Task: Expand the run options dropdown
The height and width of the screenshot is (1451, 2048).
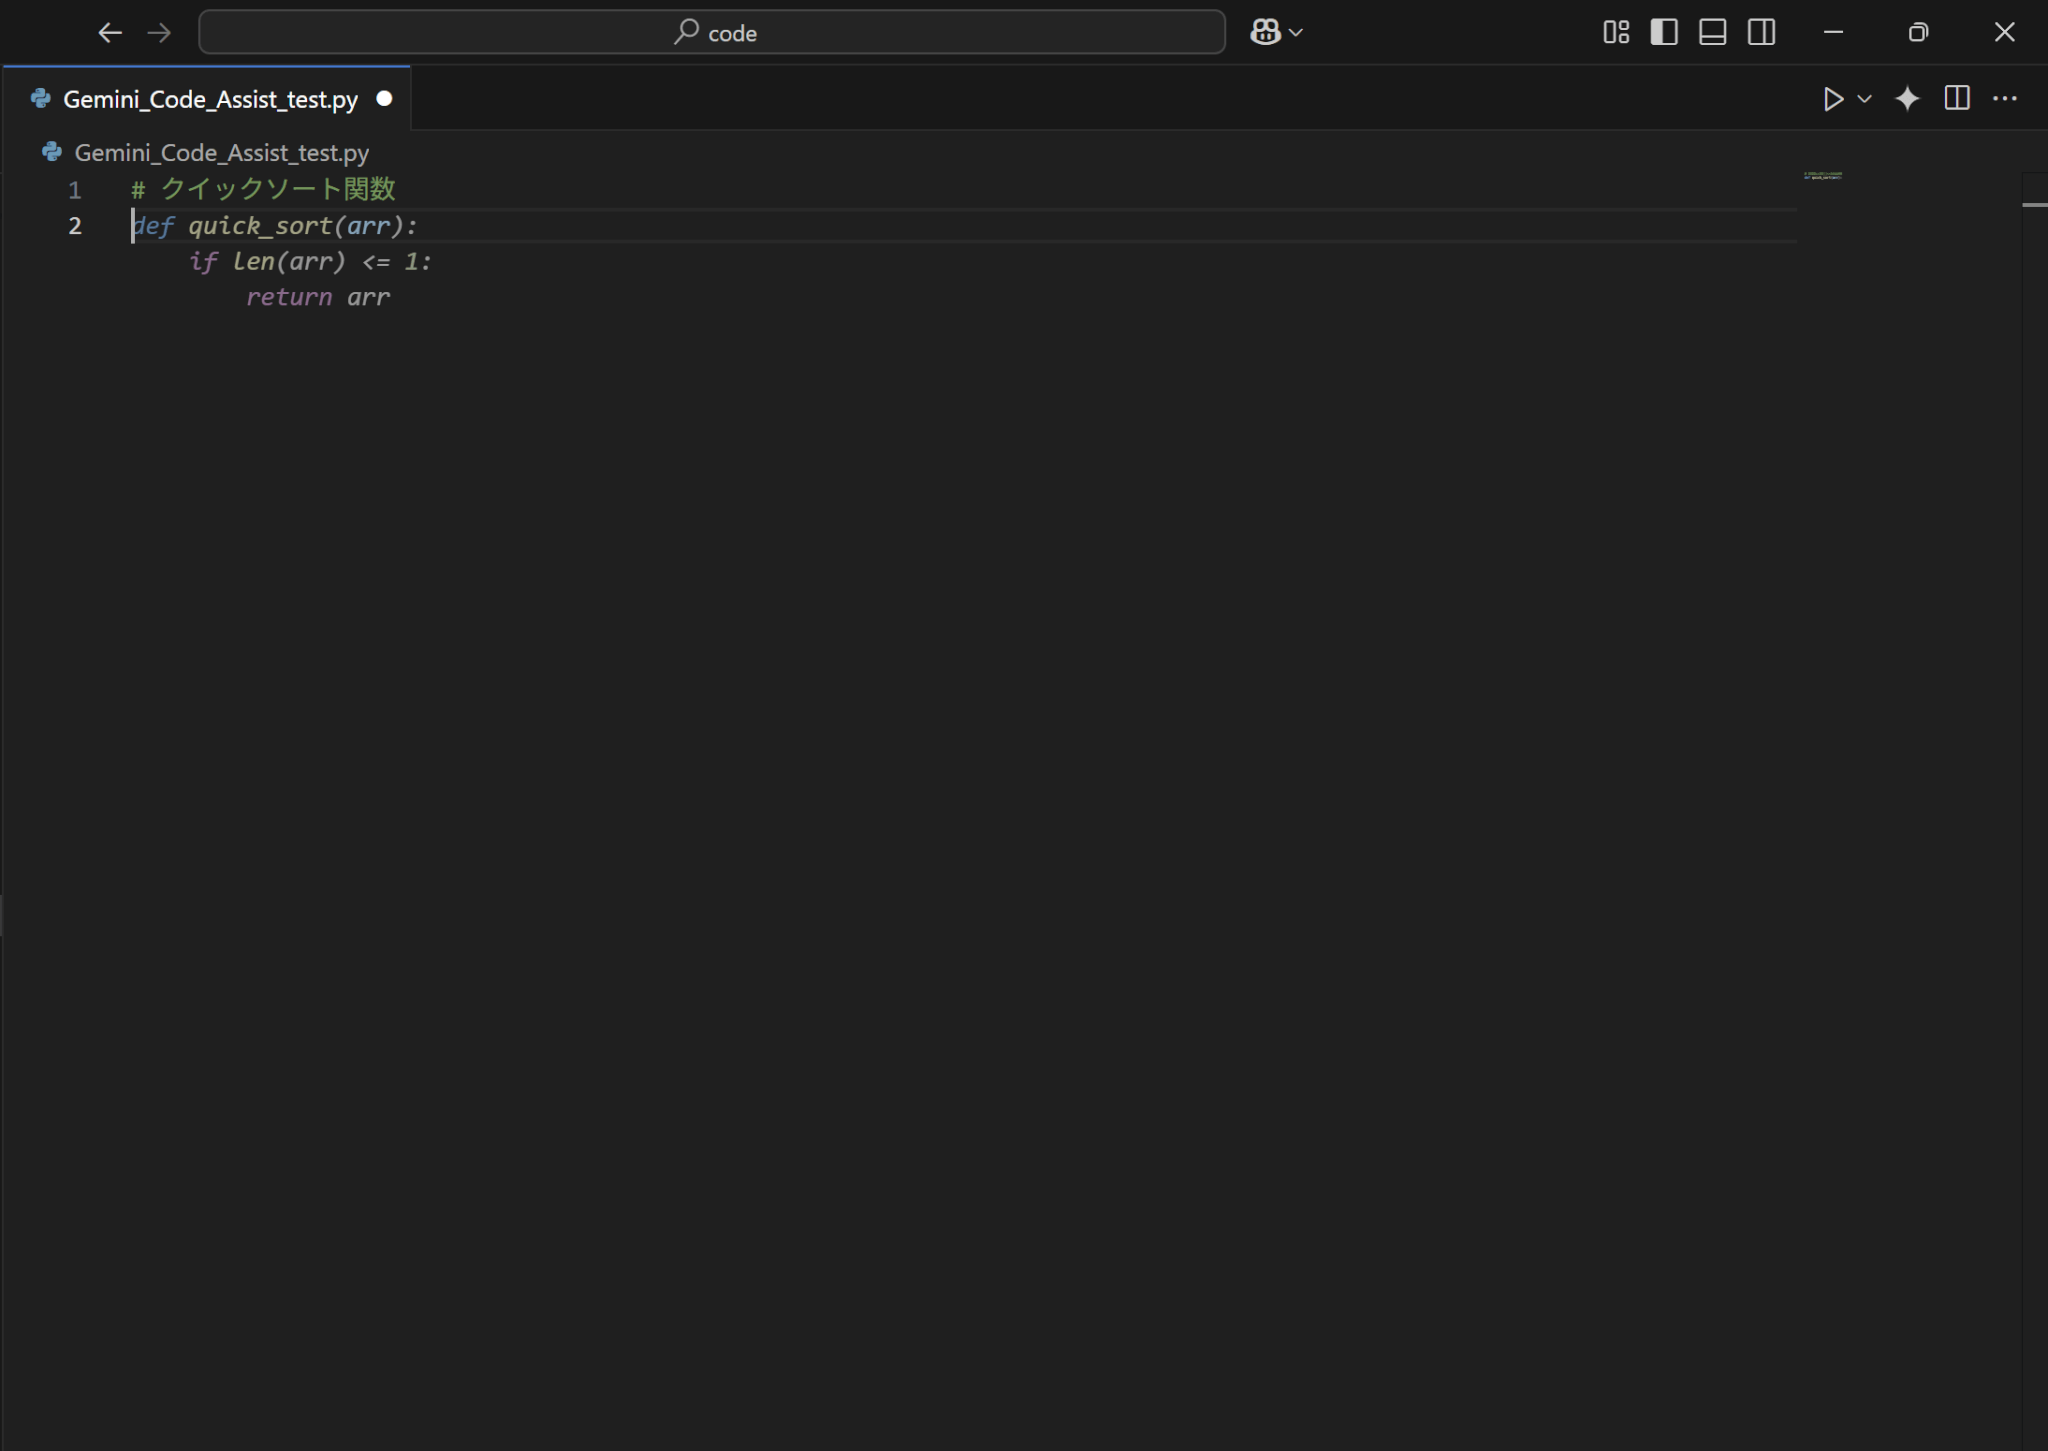Action: pos(1864,99)
